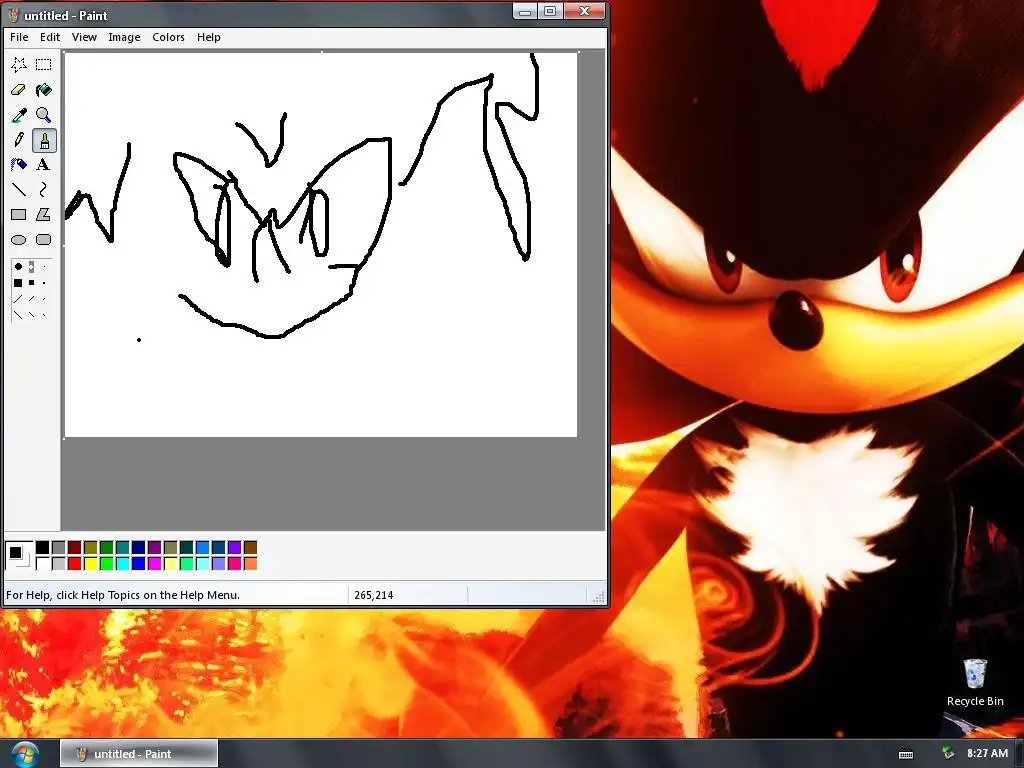Choose the Eraser tool

click(19, 89)
